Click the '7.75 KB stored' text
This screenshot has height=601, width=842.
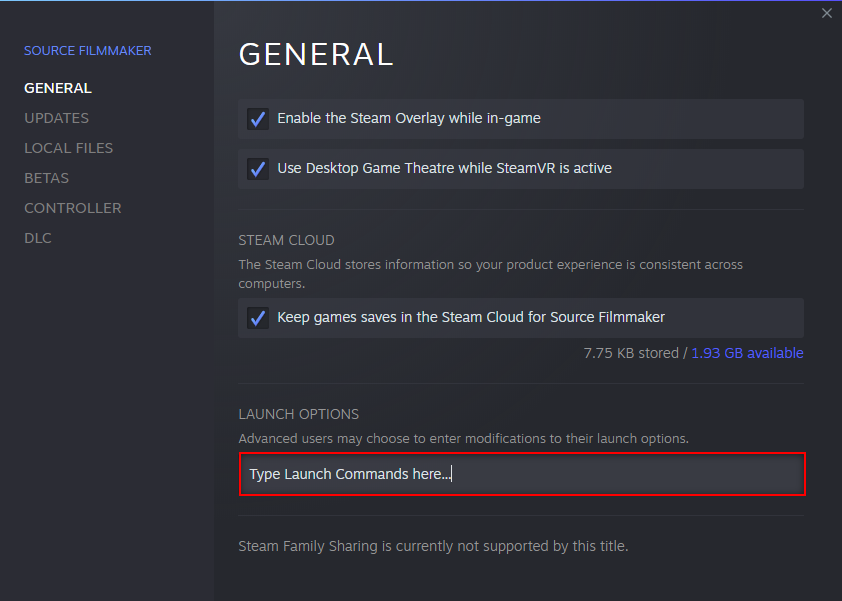click(x=630, y=353)
